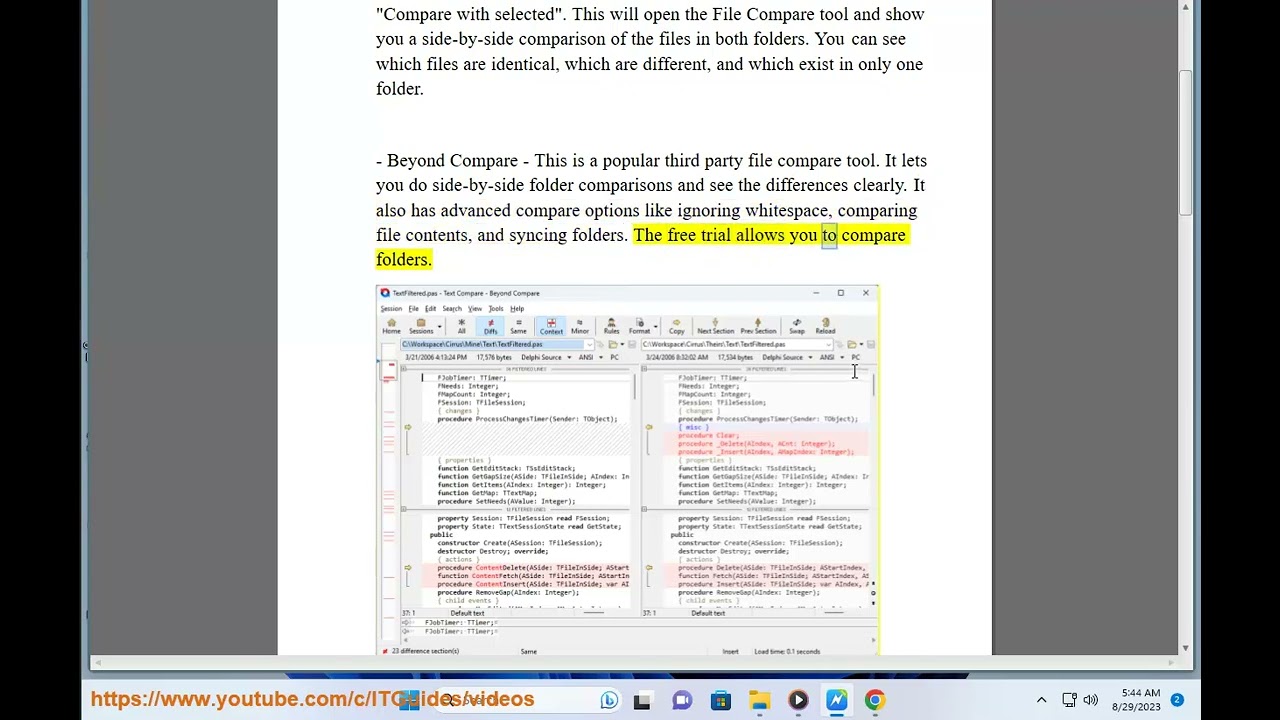1280x720 pixels.
Task: Open Session menu in Beyond Compare
Action: pyautogui.click(x=391, y=309)
